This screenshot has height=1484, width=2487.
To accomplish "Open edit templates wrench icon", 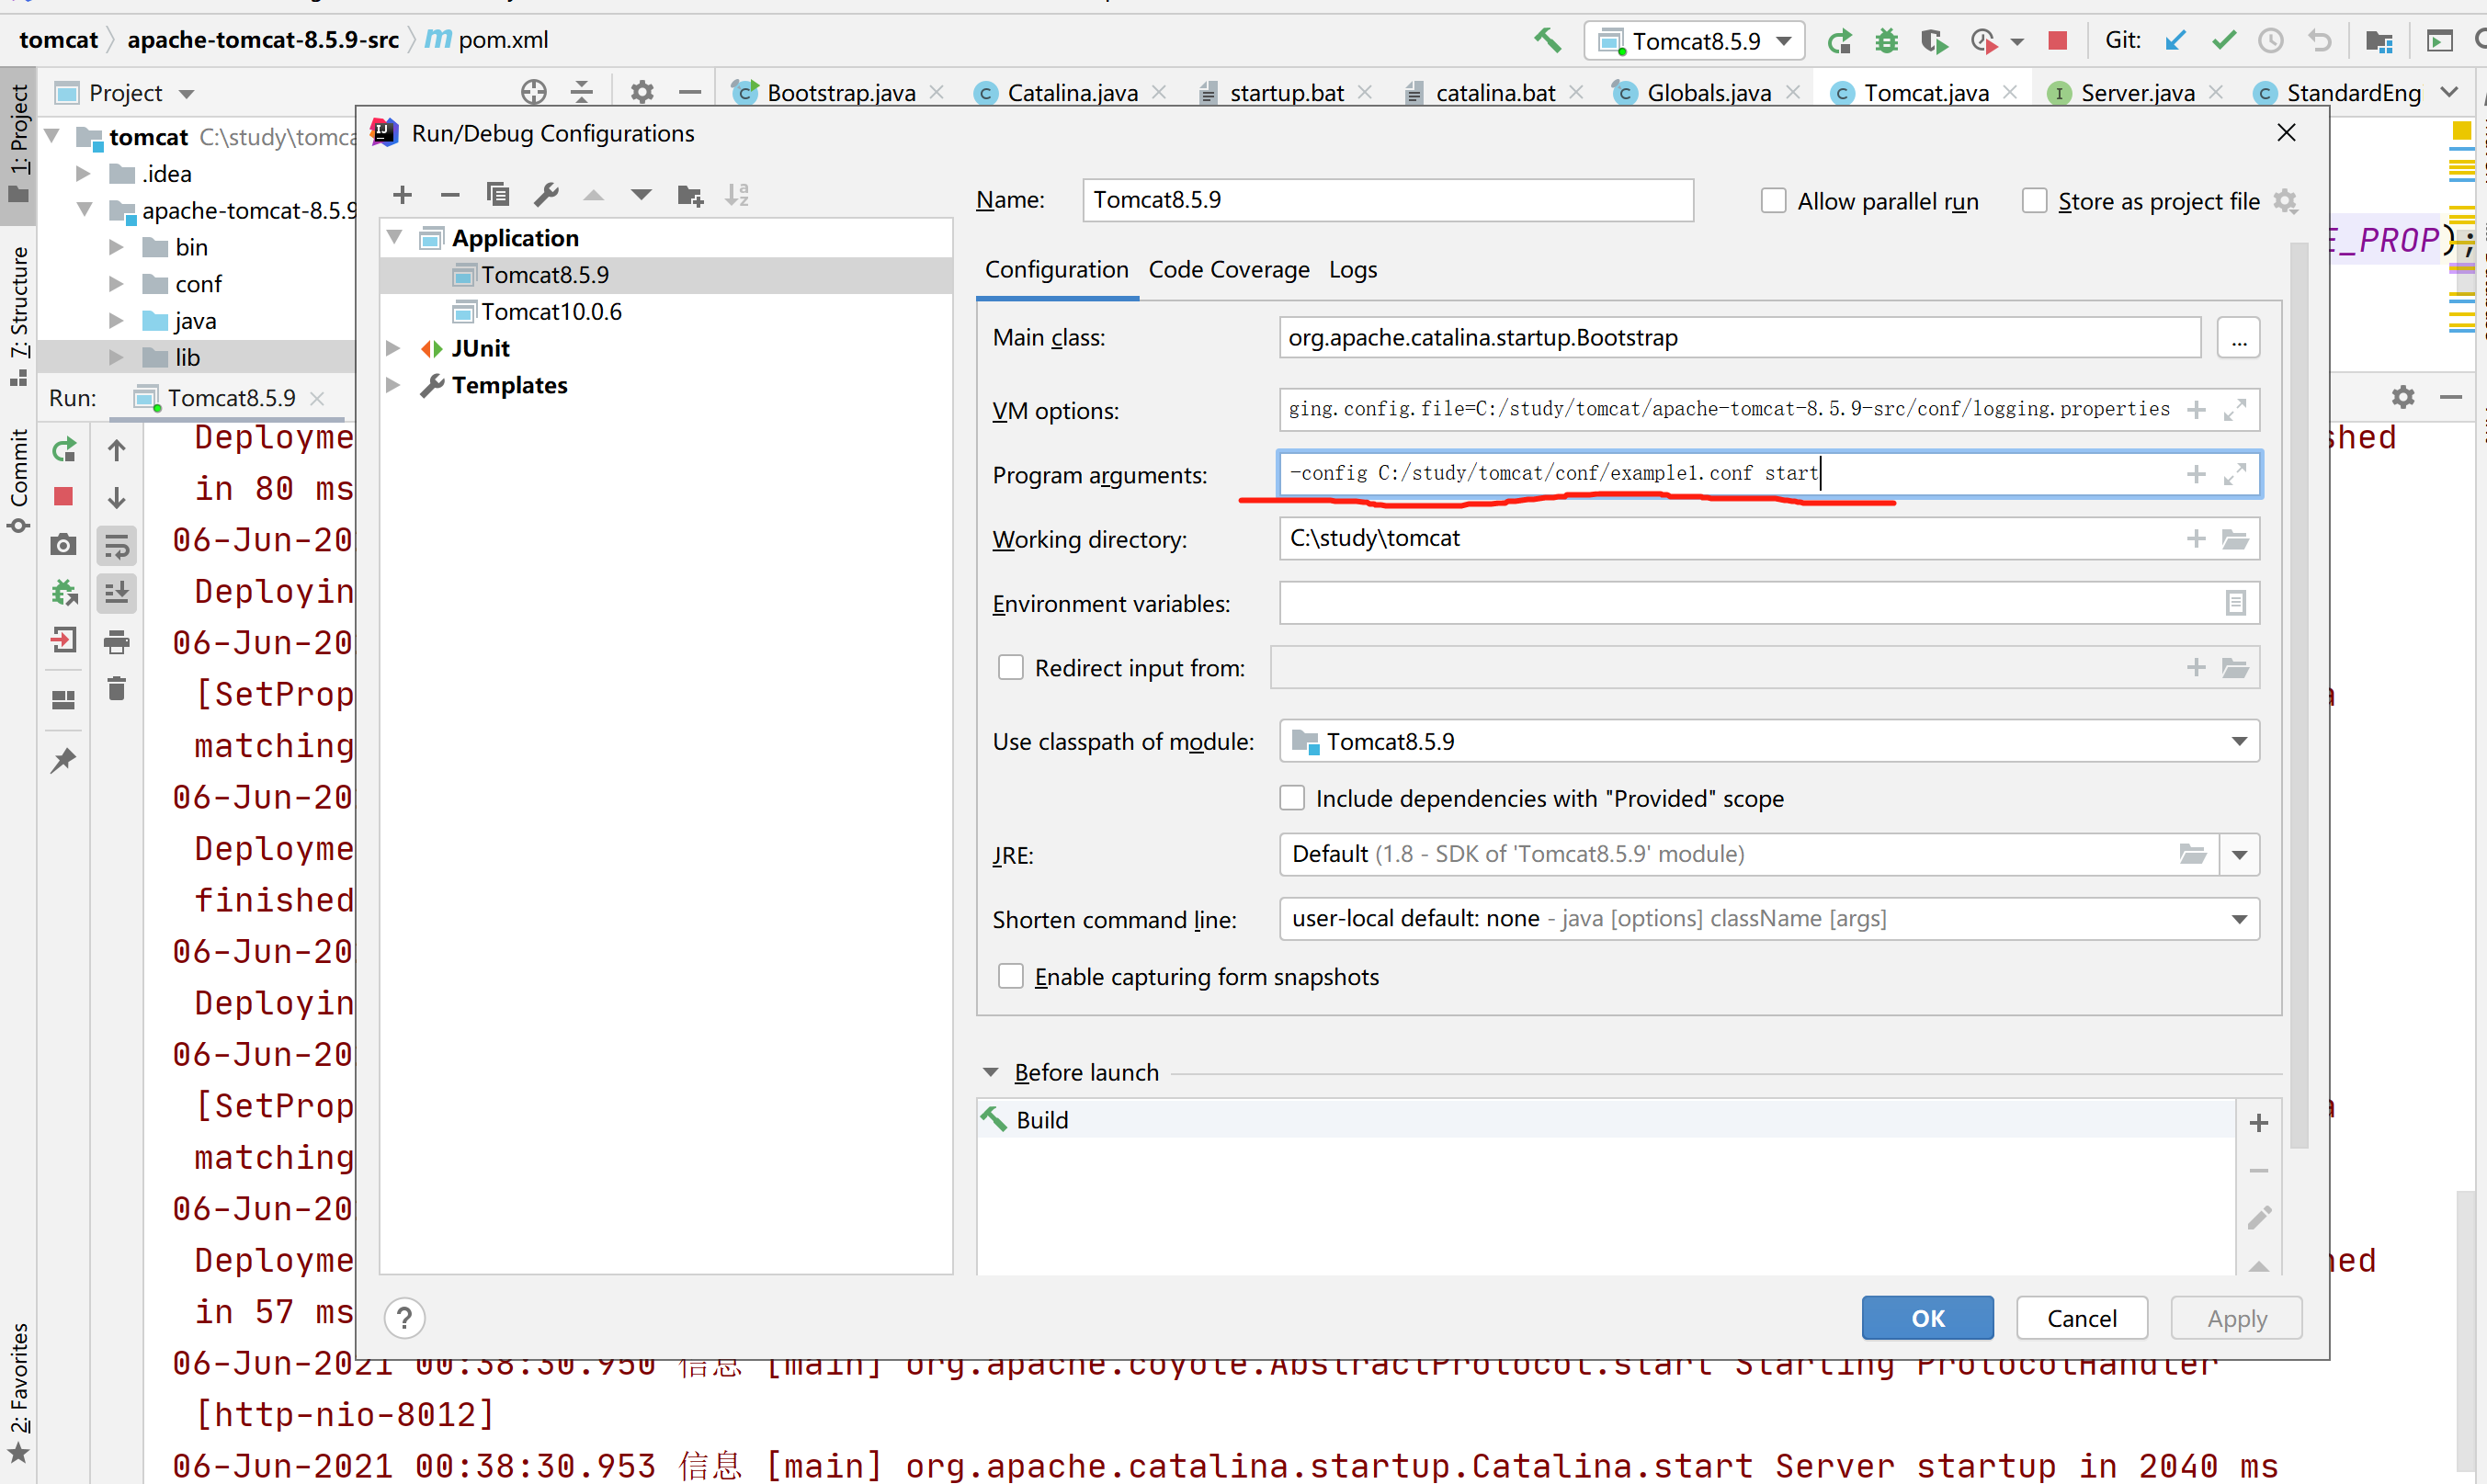I will [x=546, y=195].
